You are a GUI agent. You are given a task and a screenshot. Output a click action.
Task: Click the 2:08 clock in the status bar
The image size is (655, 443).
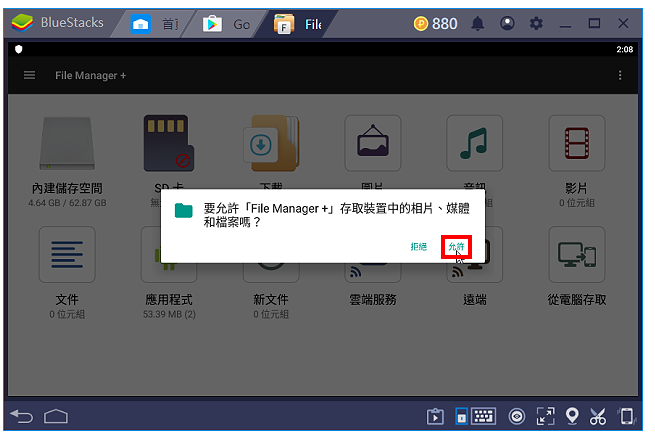tap(625, 49)
